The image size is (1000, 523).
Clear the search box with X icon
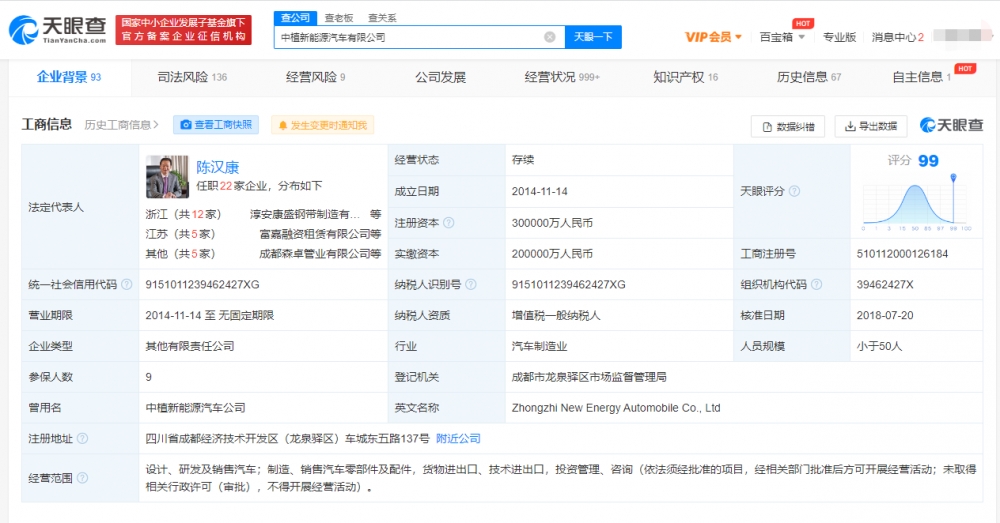(x=550, y=37)
